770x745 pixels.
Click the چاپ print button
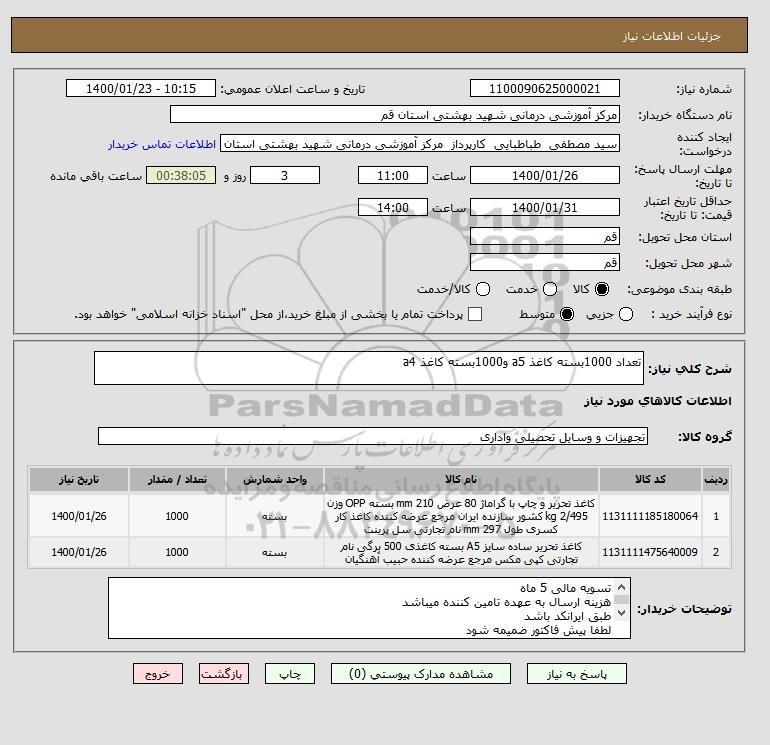[x=290, y=674]
